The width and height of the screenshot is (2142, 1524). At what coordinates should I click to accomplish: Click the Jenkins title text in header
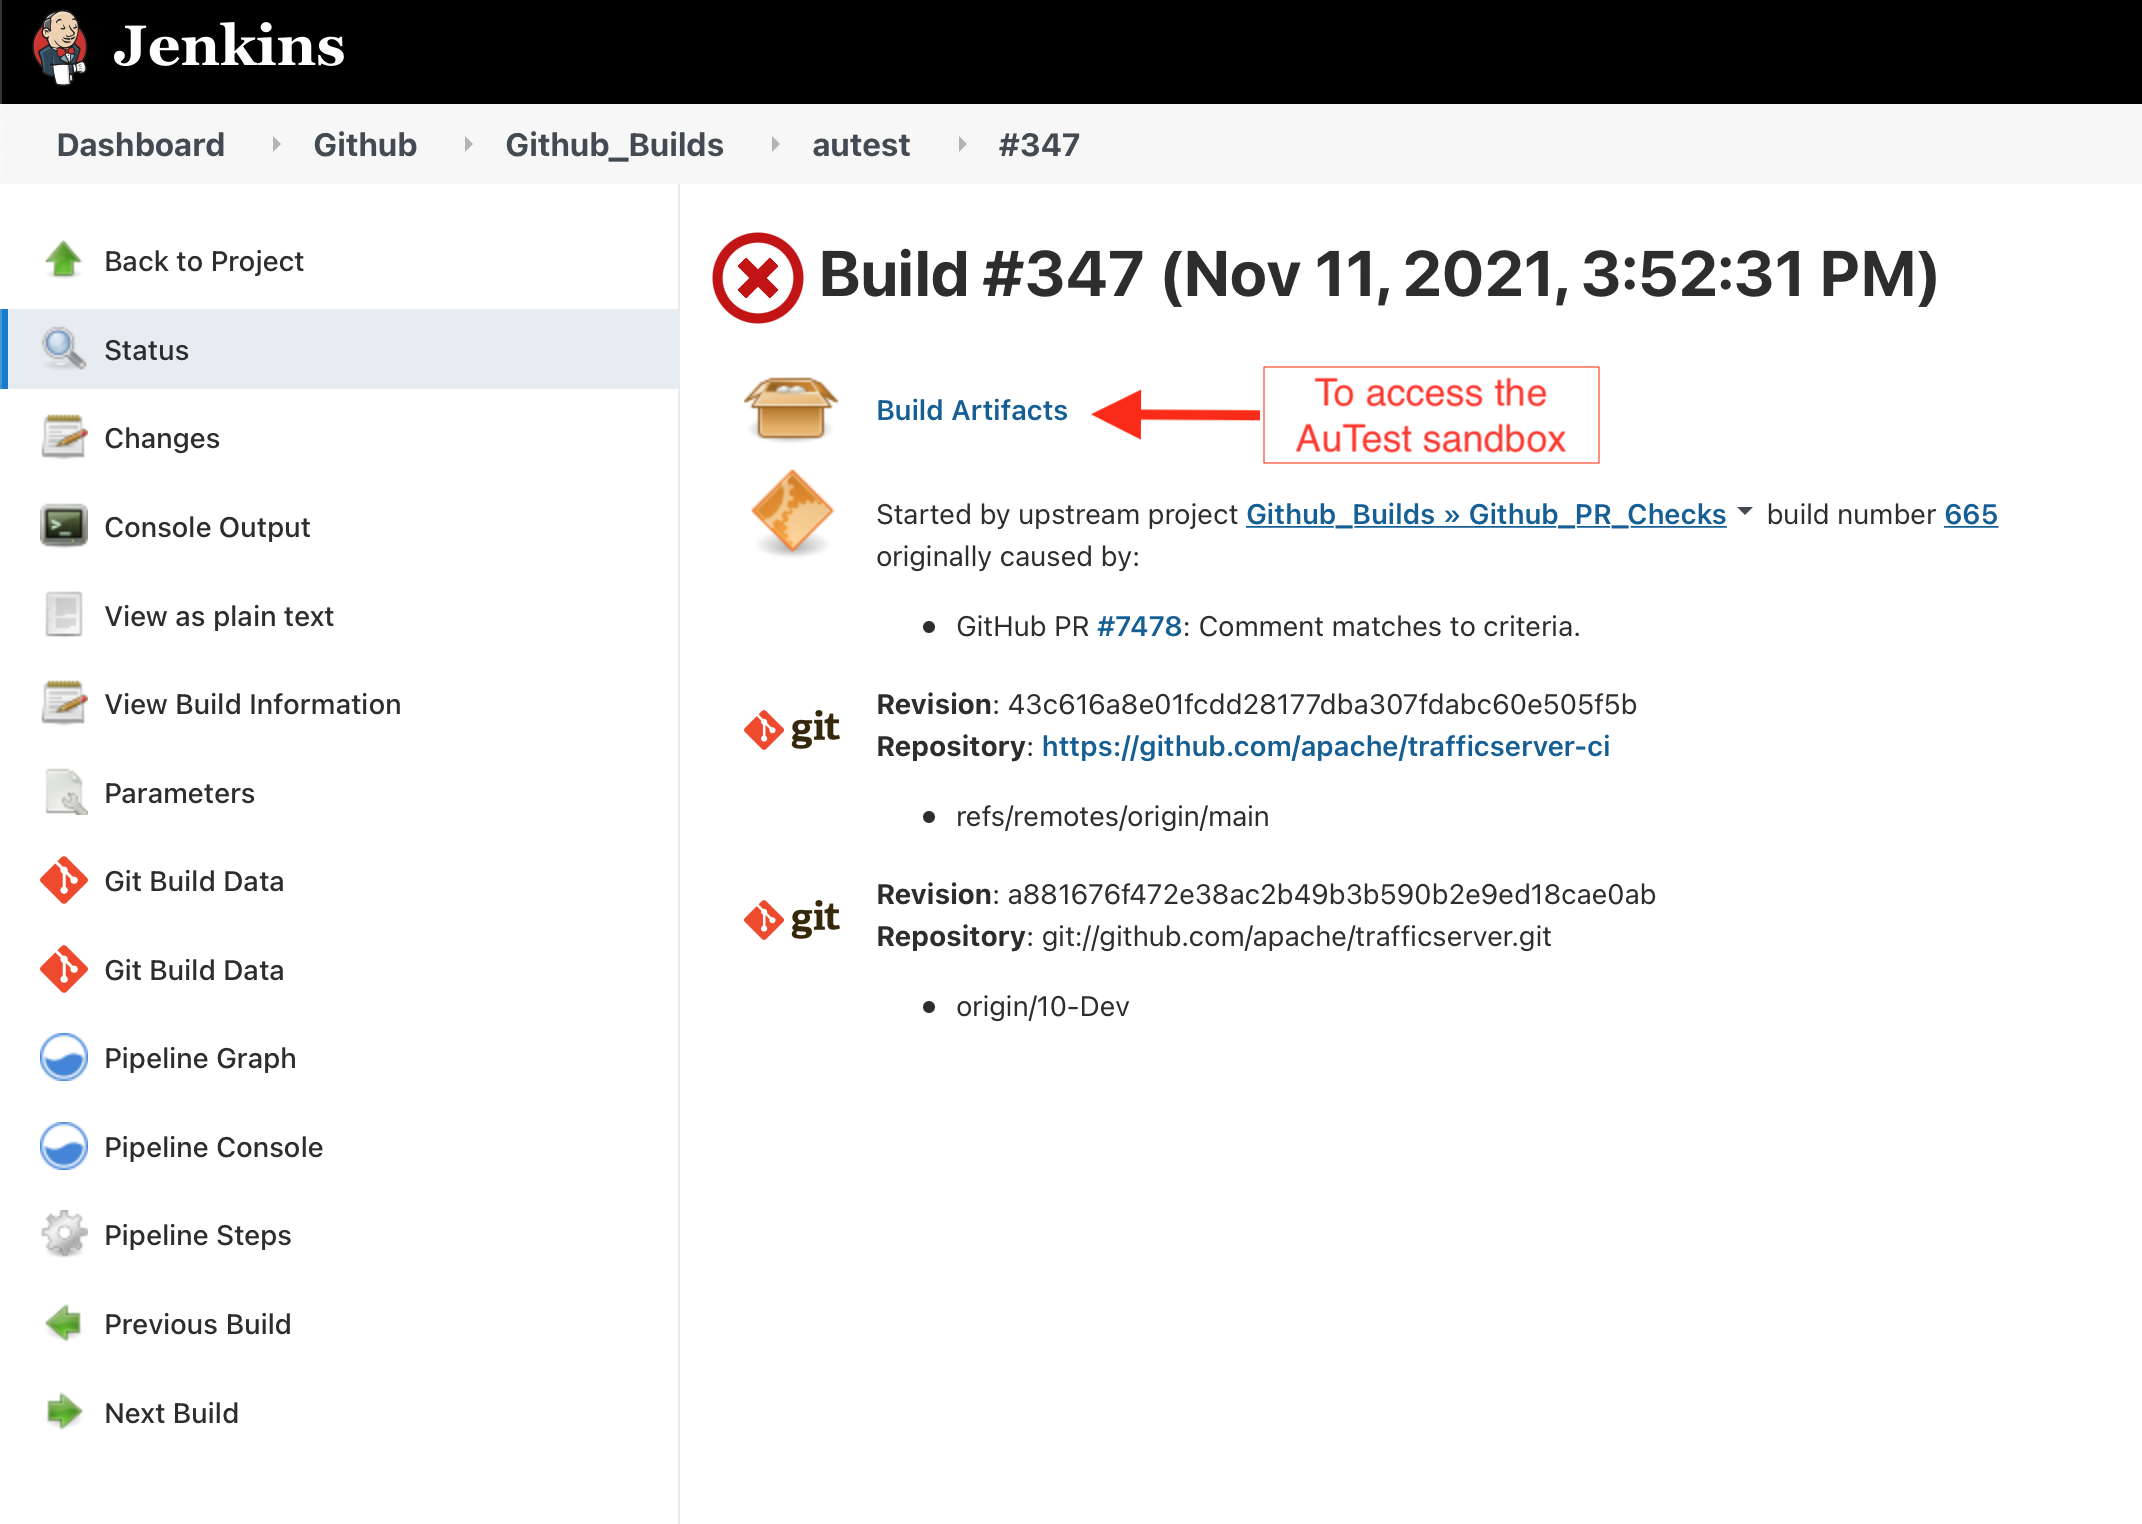(229, 46)
